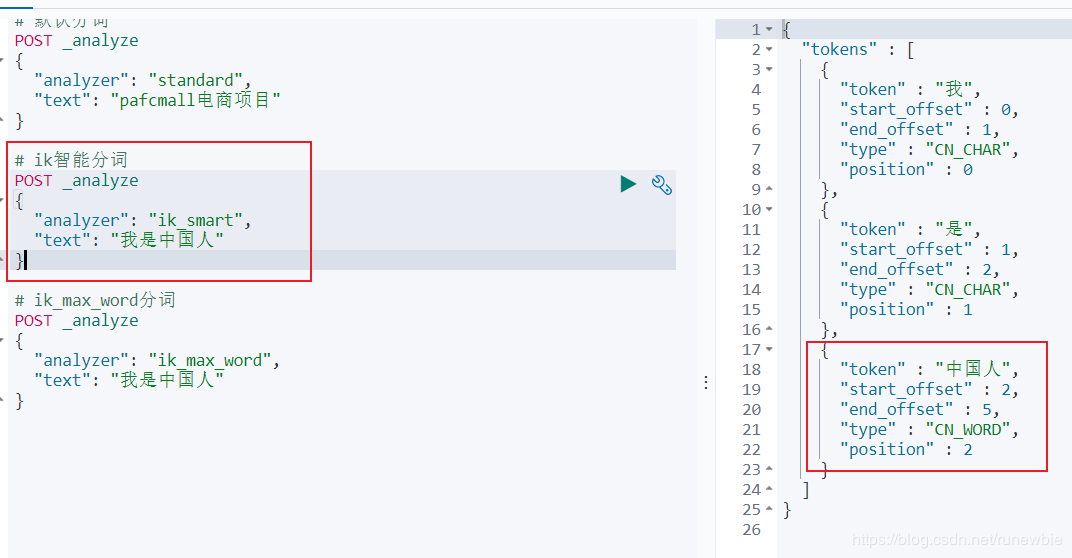This screenshot has width=1072, height=558.
Task: Click fold marker at line 24
Action: point(769,489)
